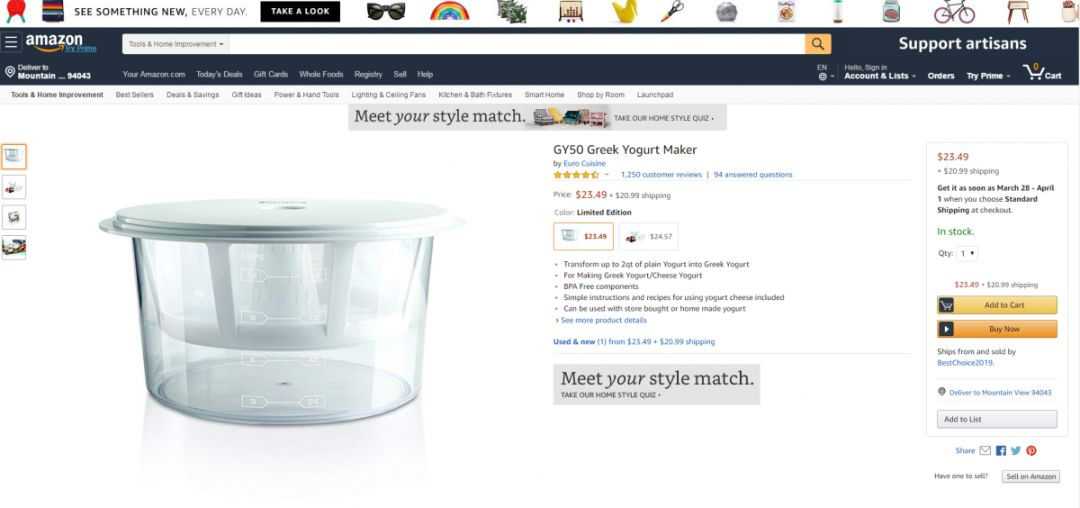Screen dimensions: 1080x508
Task: Click the Add to List button
Action: (x=997, y=419)
